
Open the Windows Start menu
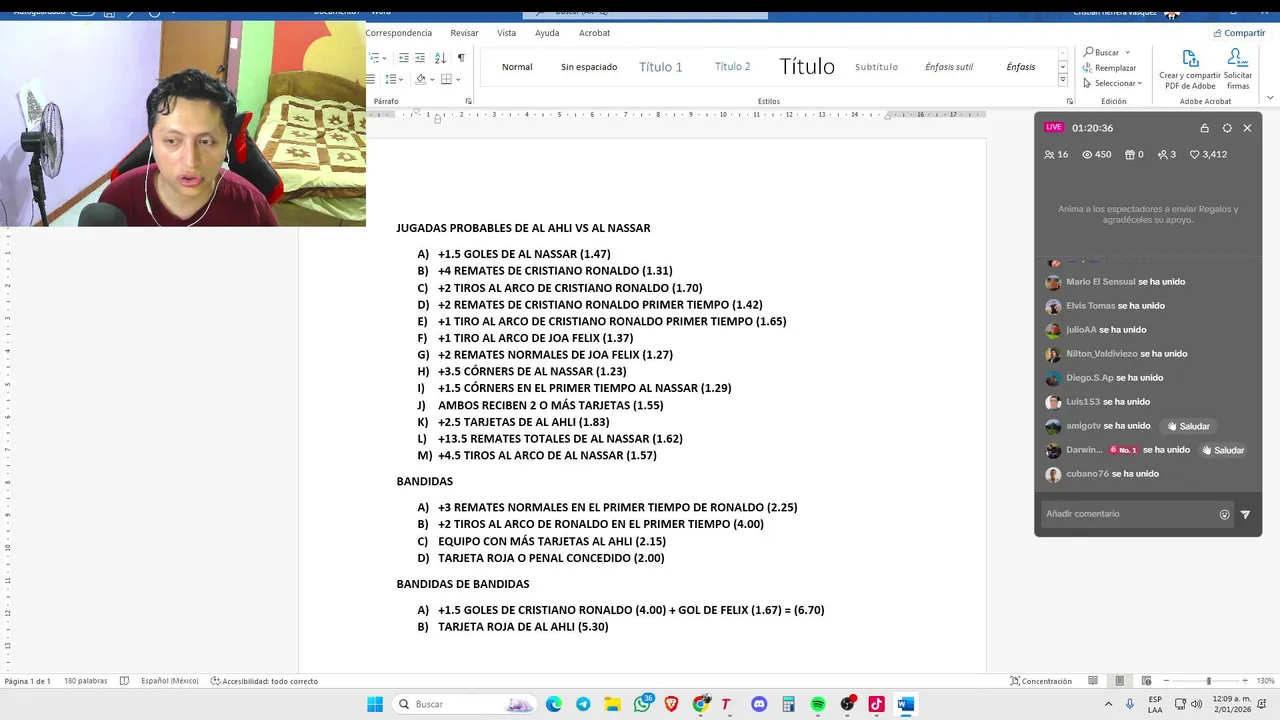375,704
